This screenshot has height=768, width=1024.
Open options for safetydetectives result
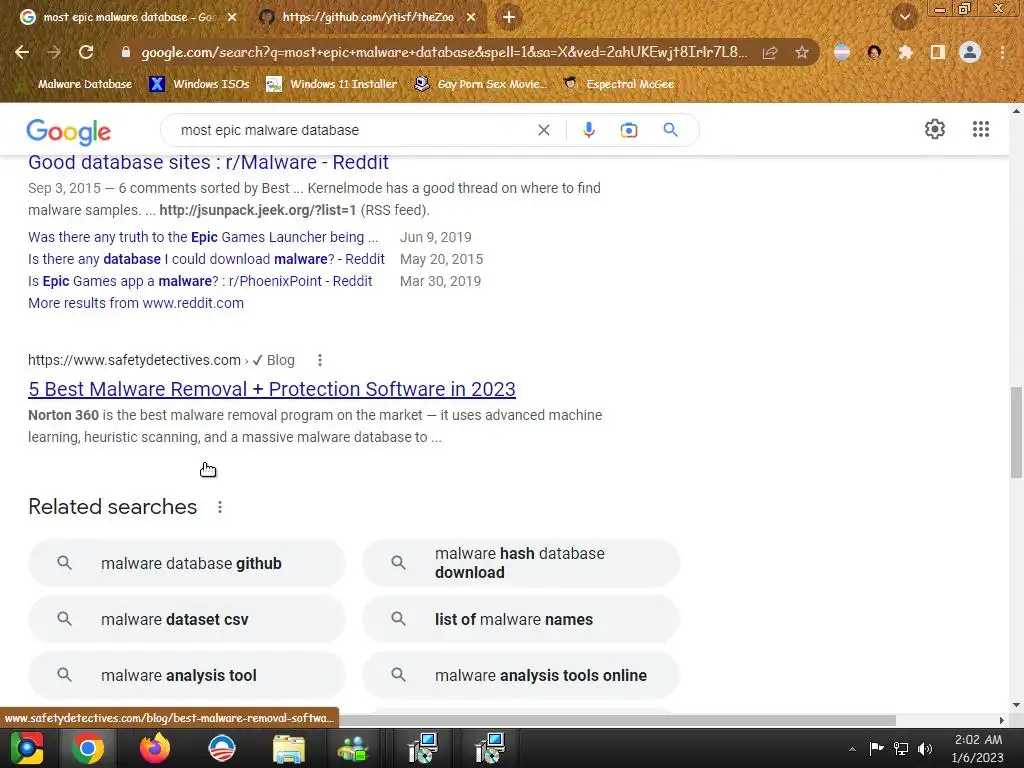click(x=319, y=360)
